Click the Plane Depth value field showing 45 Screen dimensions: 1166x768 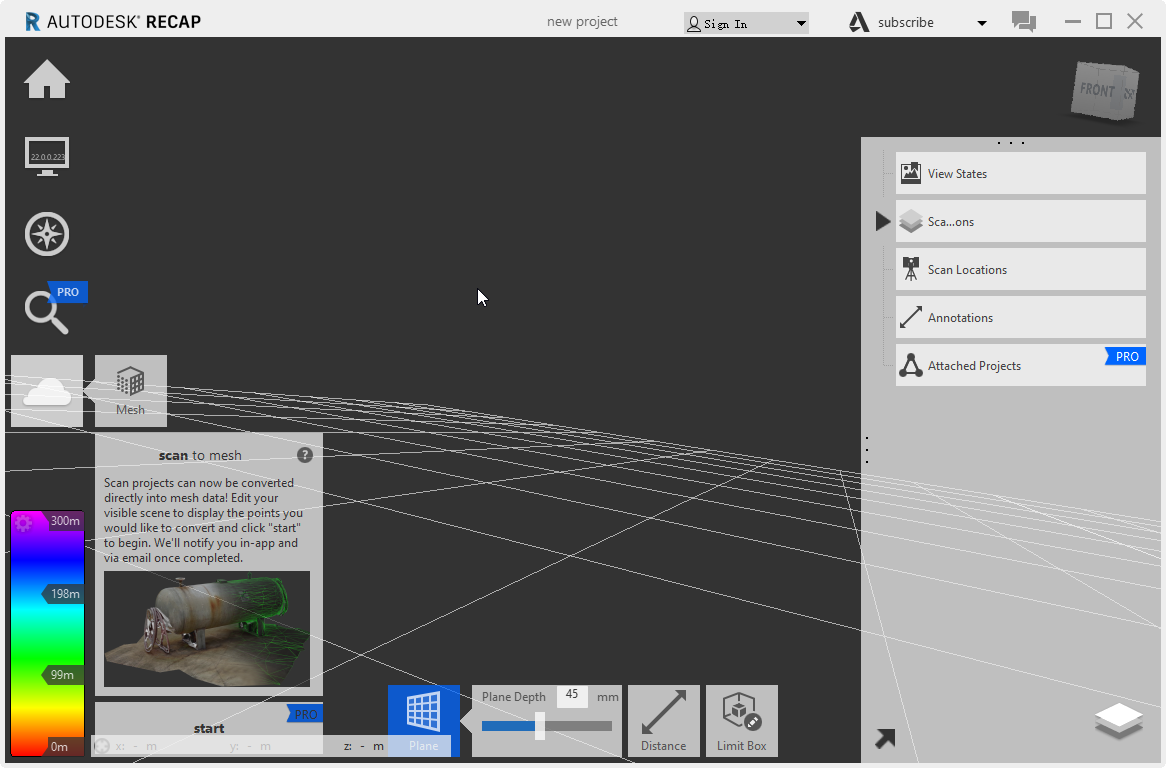572,696
